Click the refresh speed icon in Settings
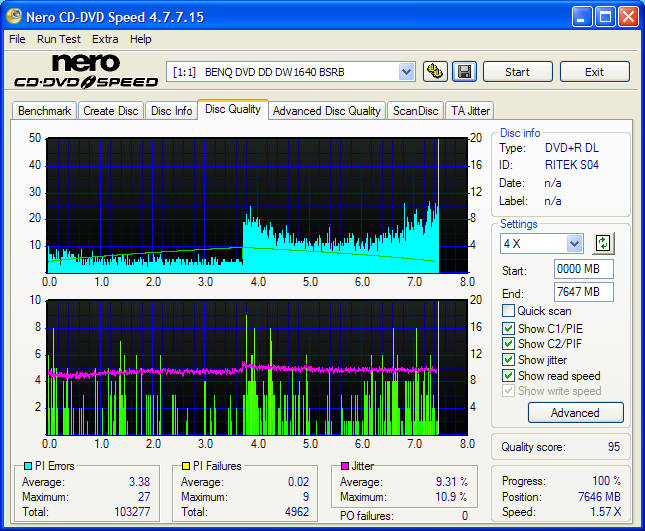Viewport: 645px width, 531px height. 602,243
